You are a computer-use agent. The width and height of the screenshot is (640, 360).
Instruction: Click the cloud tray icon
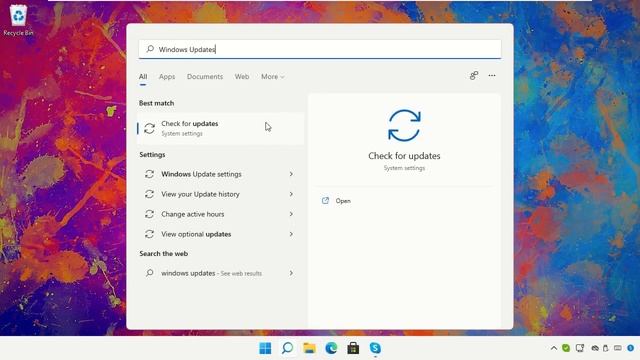pos(595,348)
